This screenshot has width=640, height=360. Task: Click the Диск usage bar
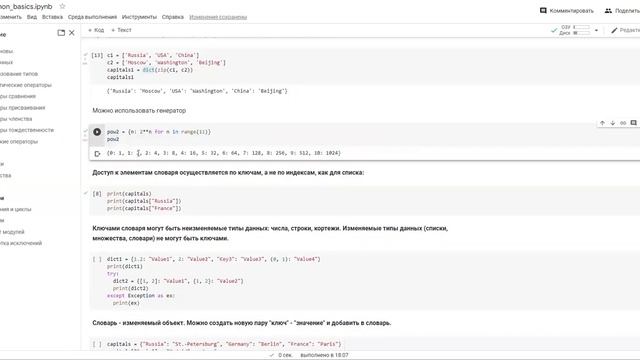pos(581,33)
